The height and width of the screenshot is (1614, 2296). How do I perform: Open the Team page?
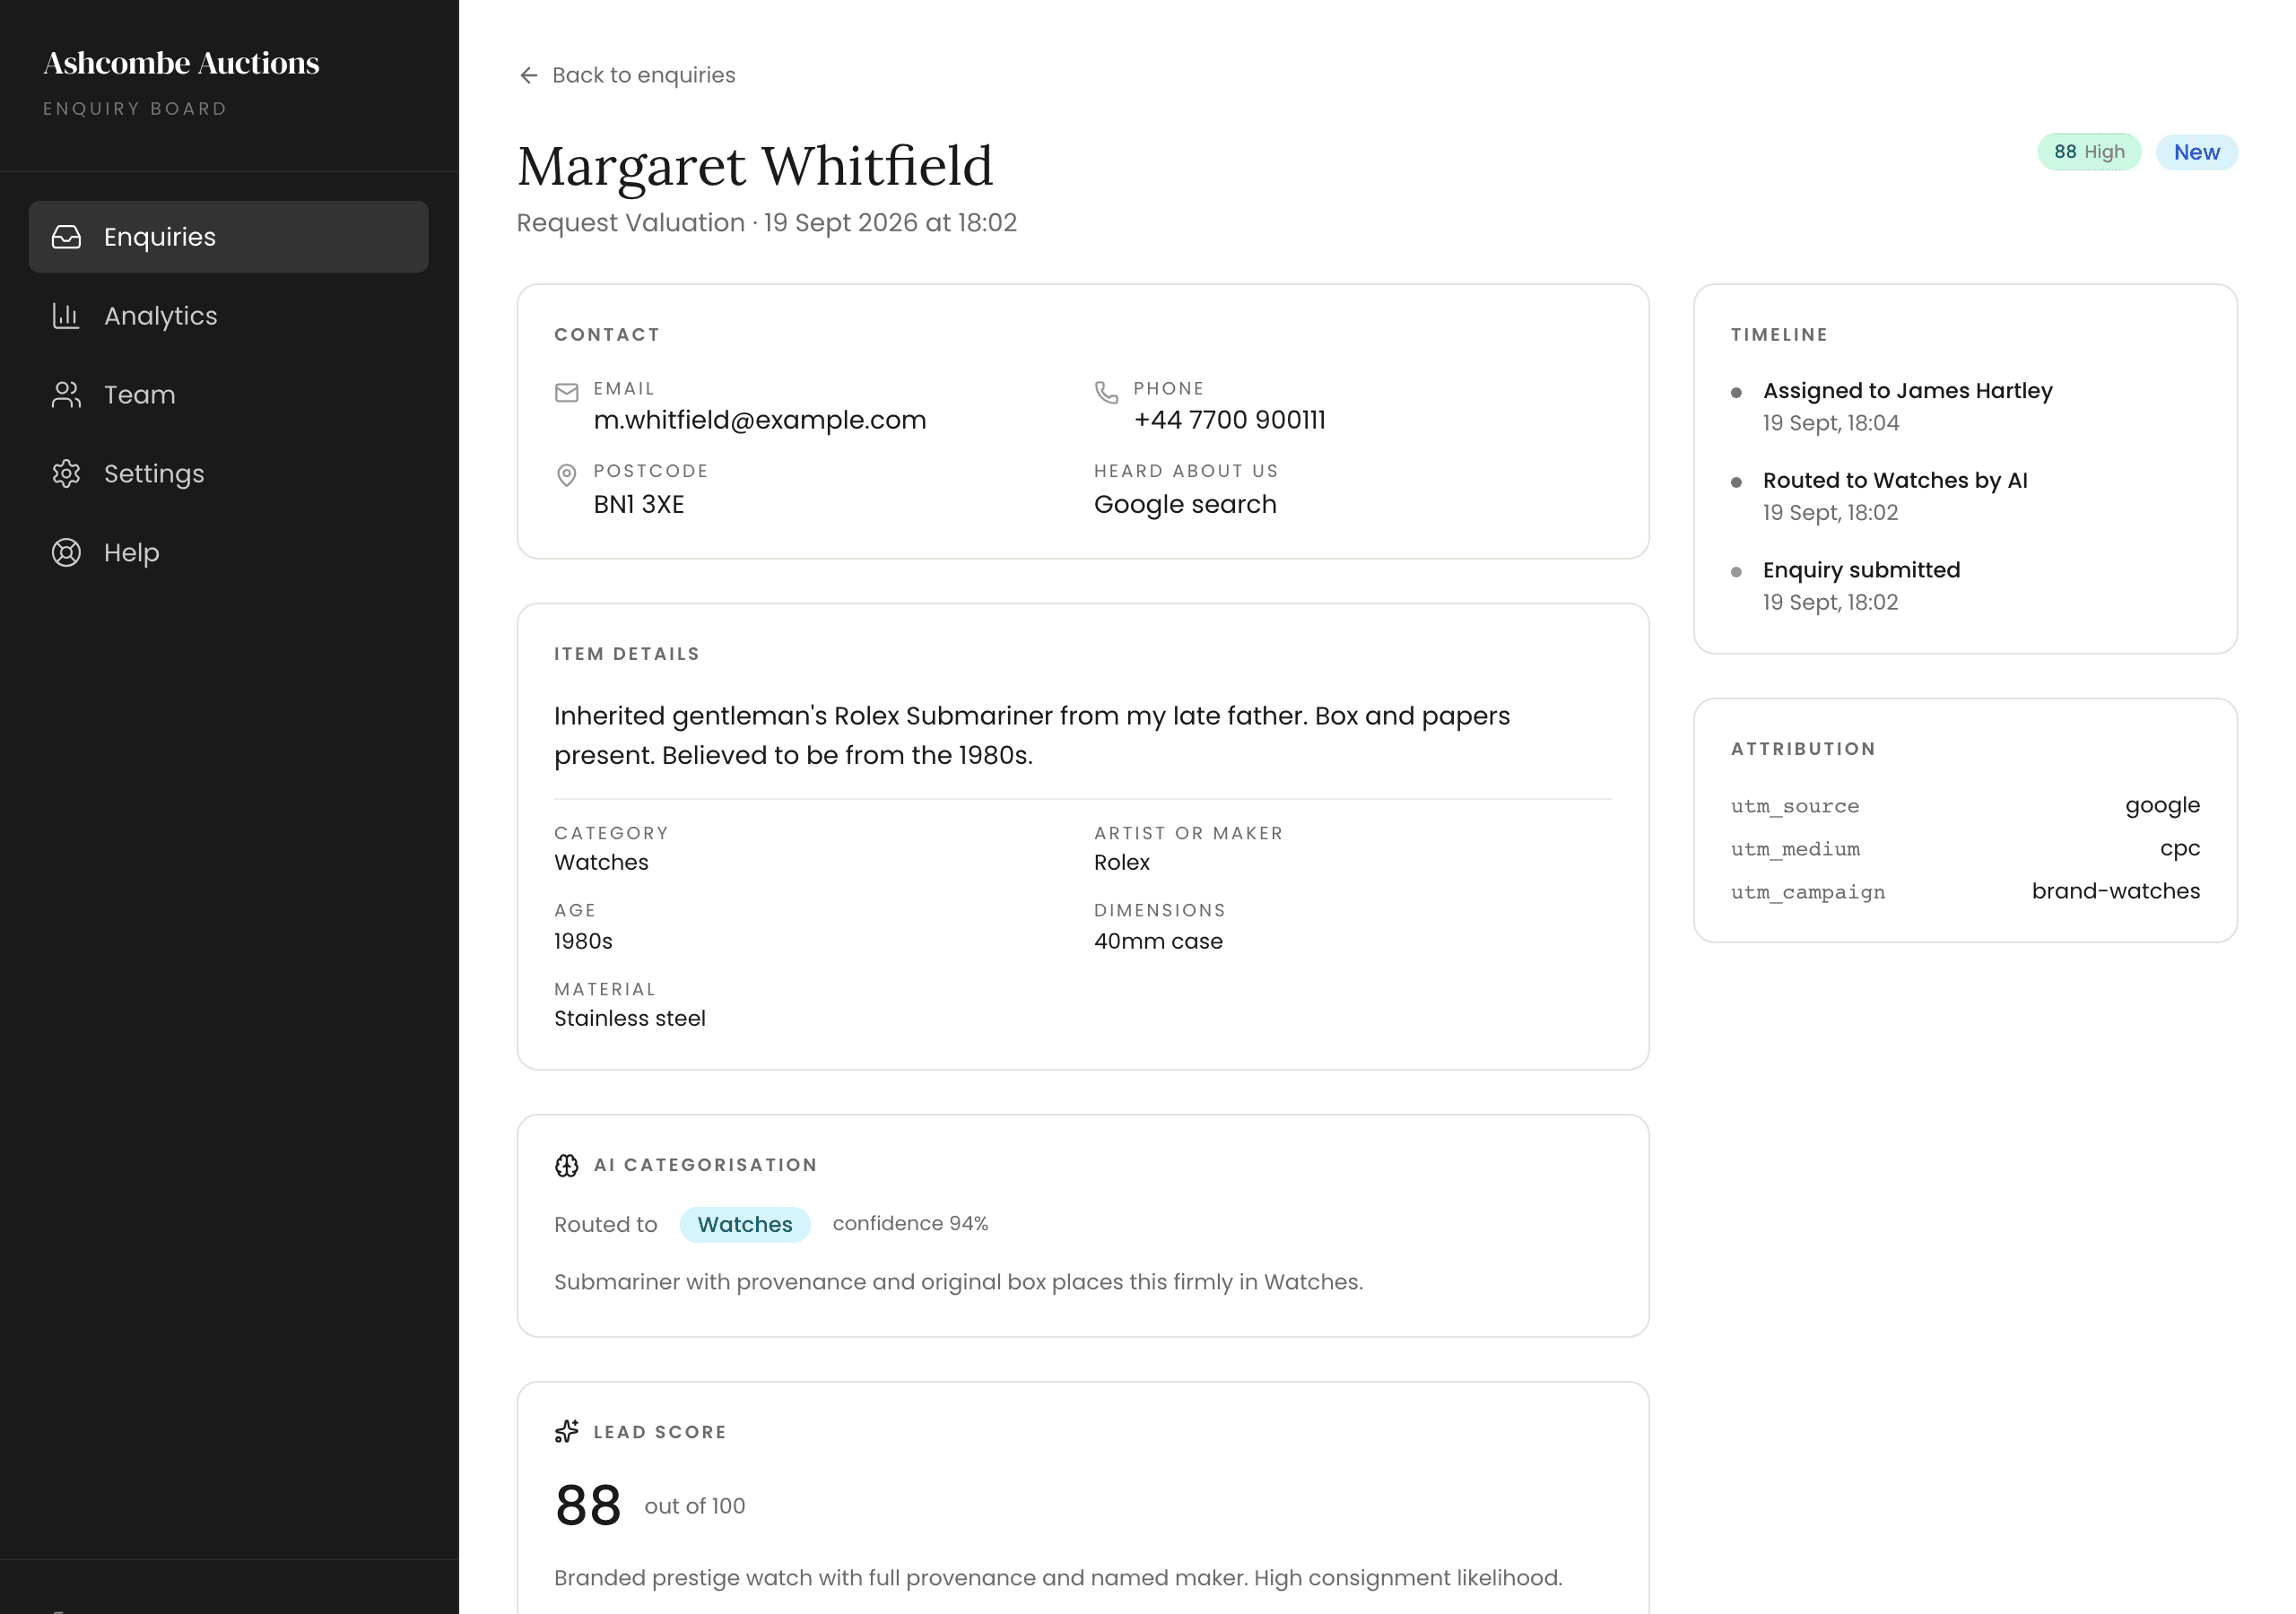coord(228,395)
